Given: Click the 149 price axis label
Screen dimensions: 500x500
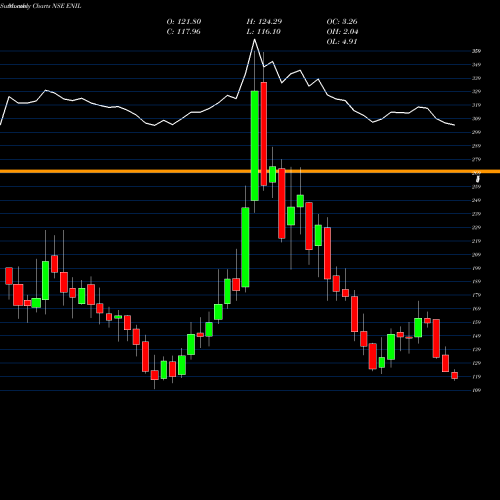Looking at the screenshot, I should click(x=476, y=336).
